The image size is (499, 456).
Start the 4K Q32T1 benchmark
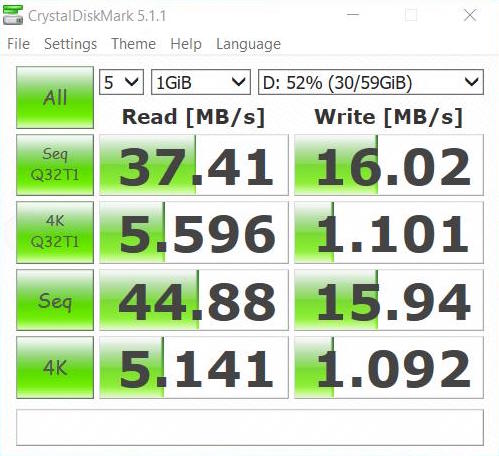tap(55, 232)
